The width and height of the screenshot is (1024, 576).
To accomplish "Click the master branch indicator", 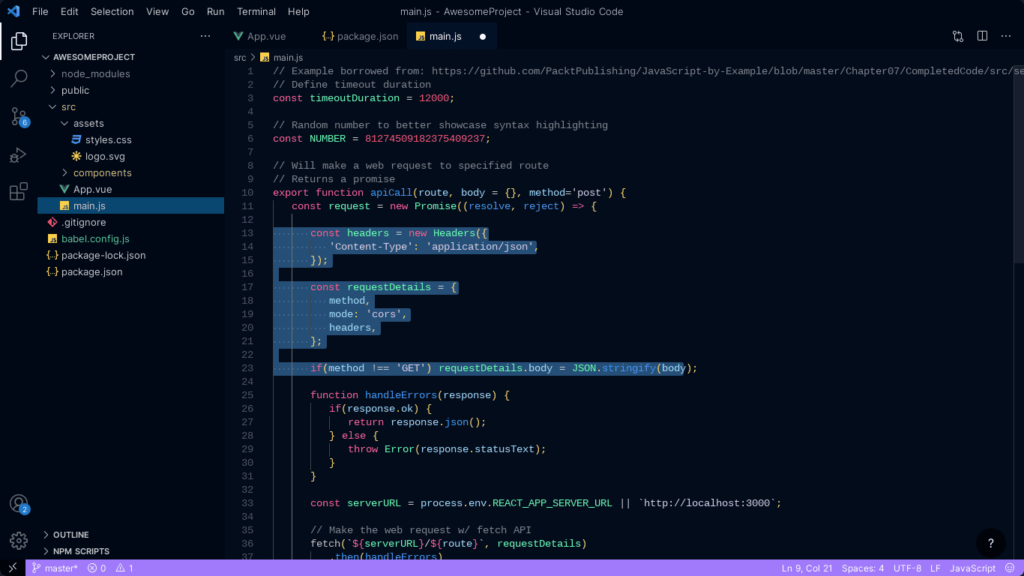I will pyautogui.click(x=54, y=568).
